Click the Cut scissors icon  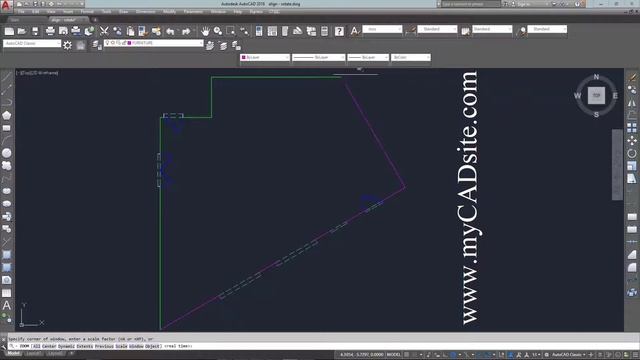tap(104, 31)
